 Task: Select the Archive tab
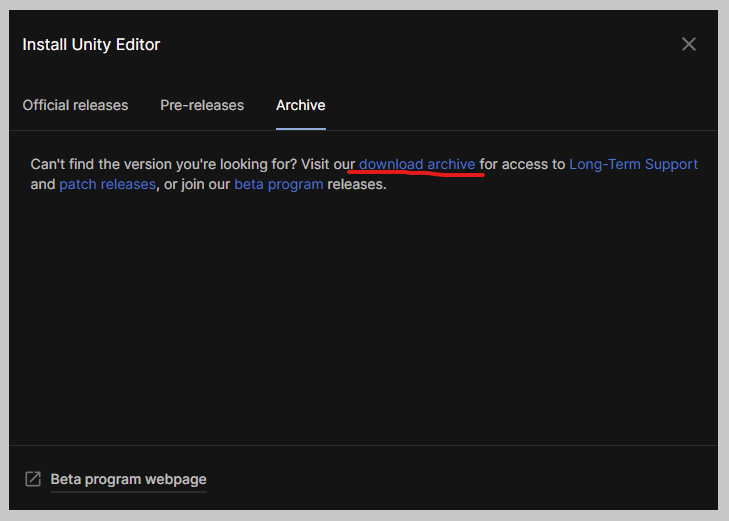pos(301,106)
